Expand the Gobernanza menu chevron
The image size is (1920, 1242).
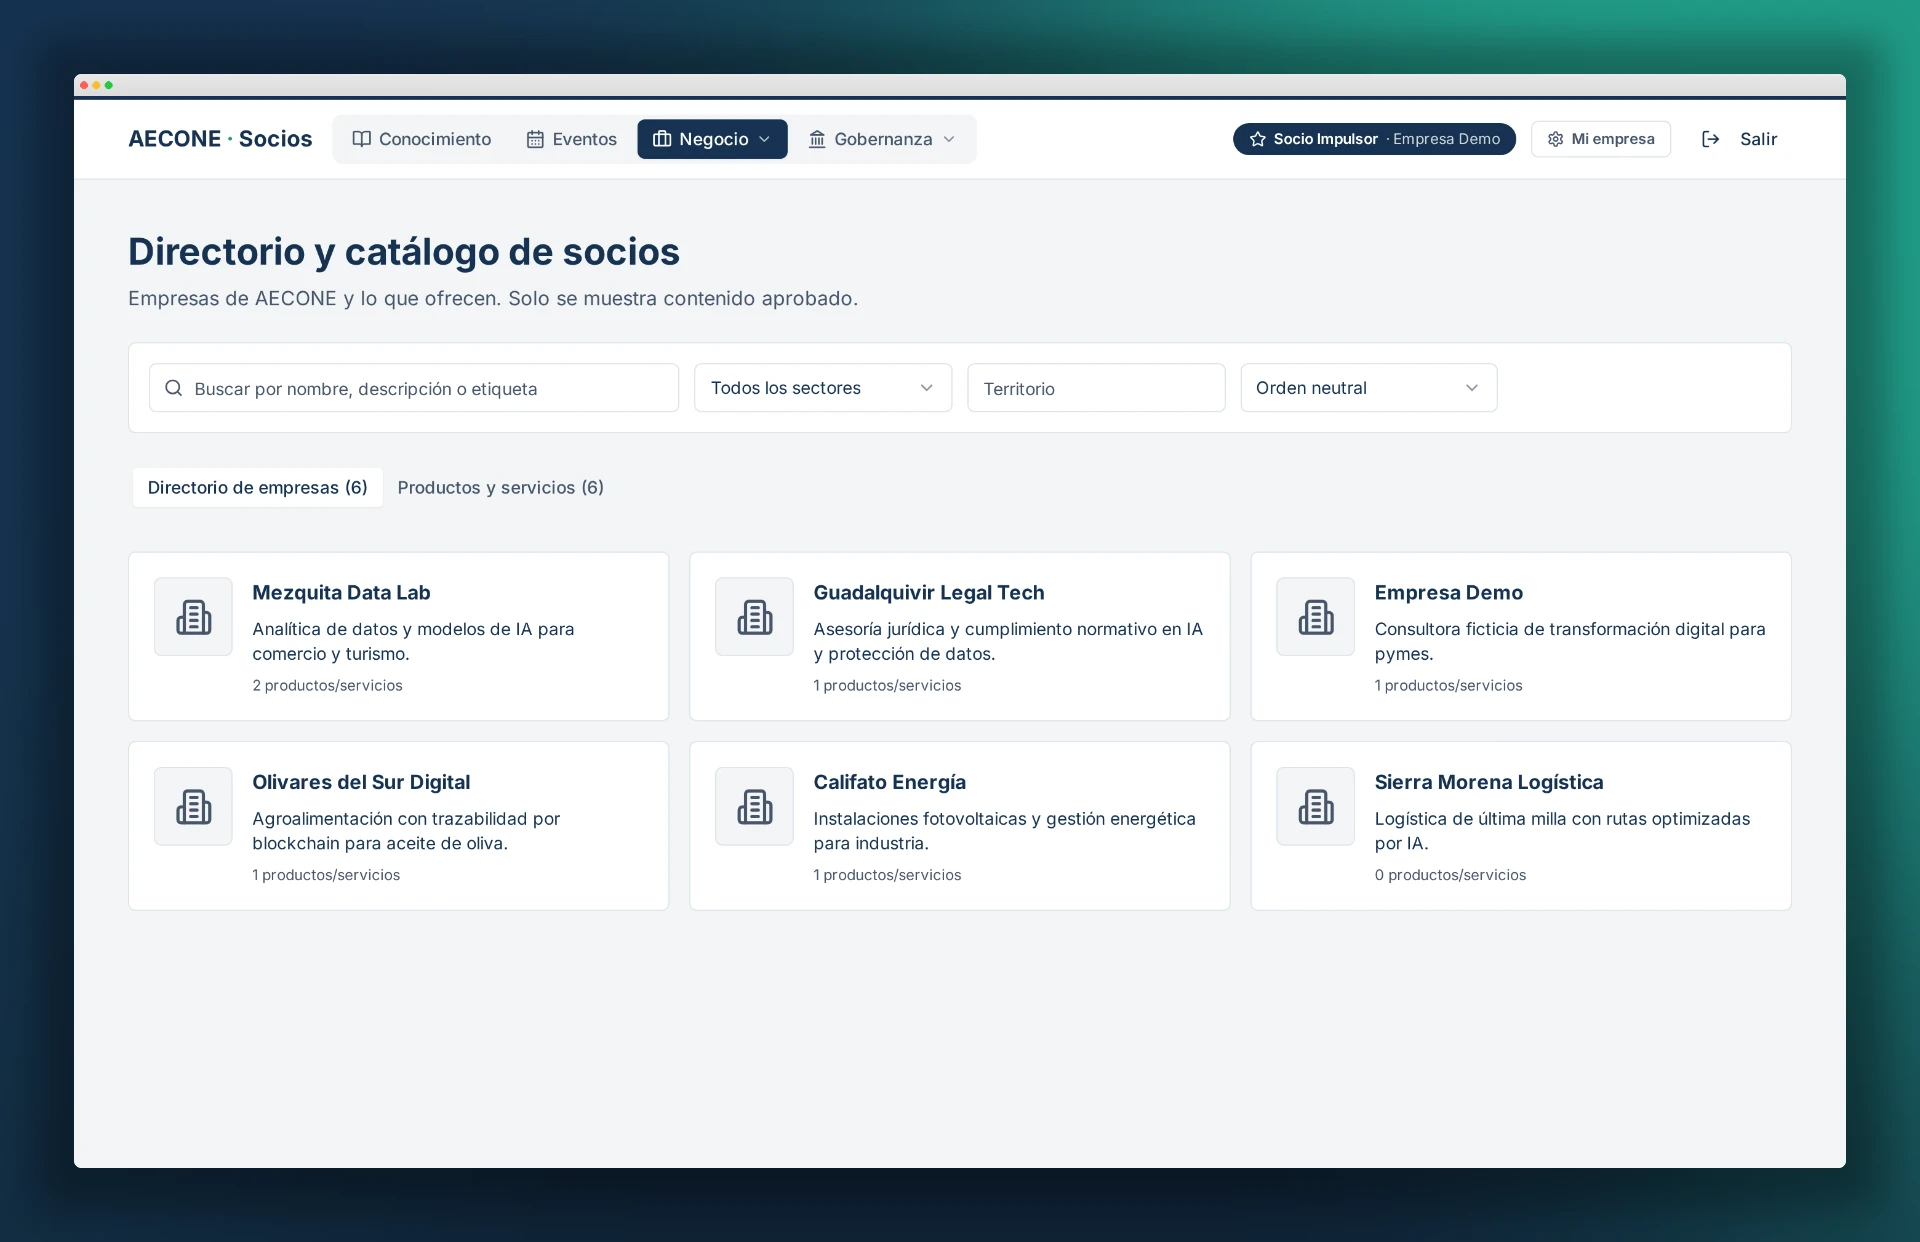tap(949, 139)
